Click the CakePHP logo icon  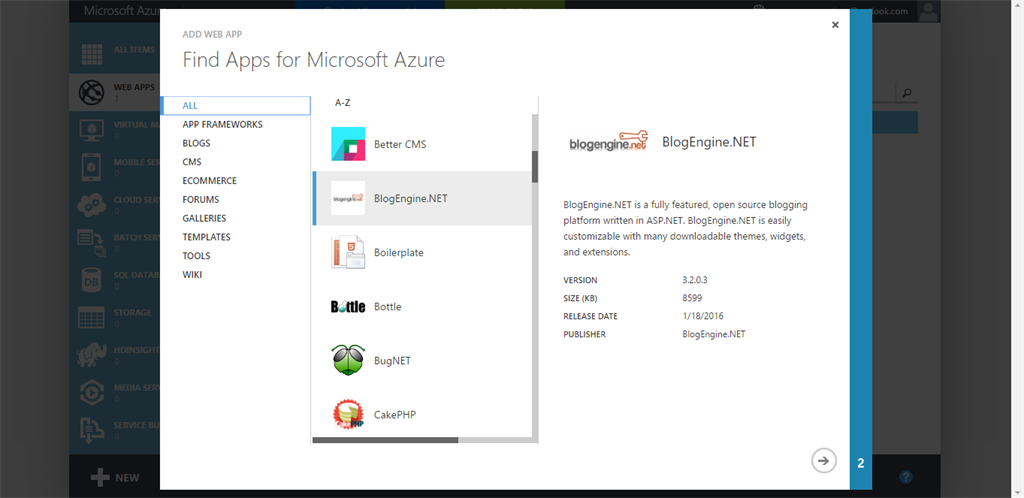[x=348, y=414]
